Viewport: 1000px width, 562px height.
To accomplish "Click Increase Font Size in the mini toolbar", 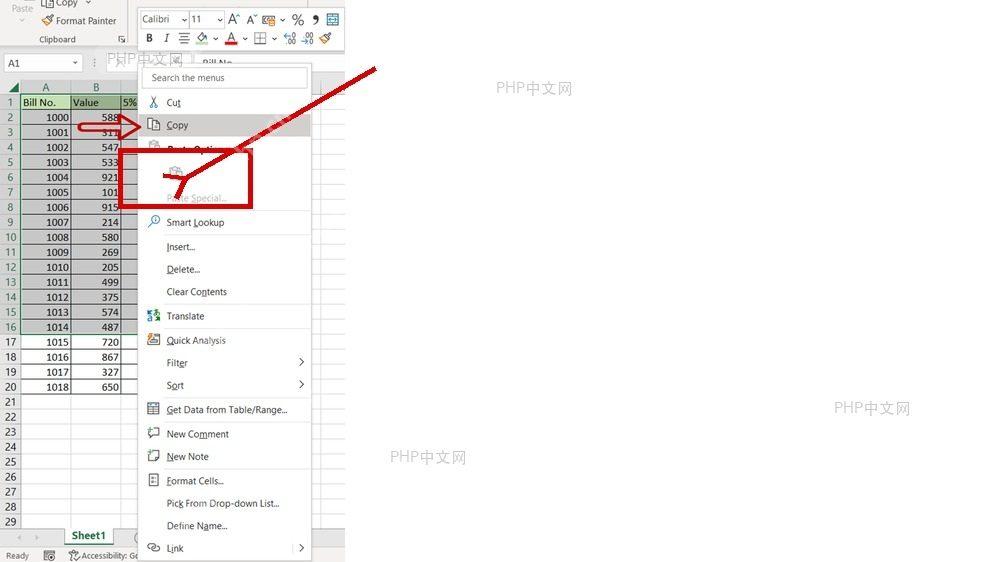I will 234,19.
